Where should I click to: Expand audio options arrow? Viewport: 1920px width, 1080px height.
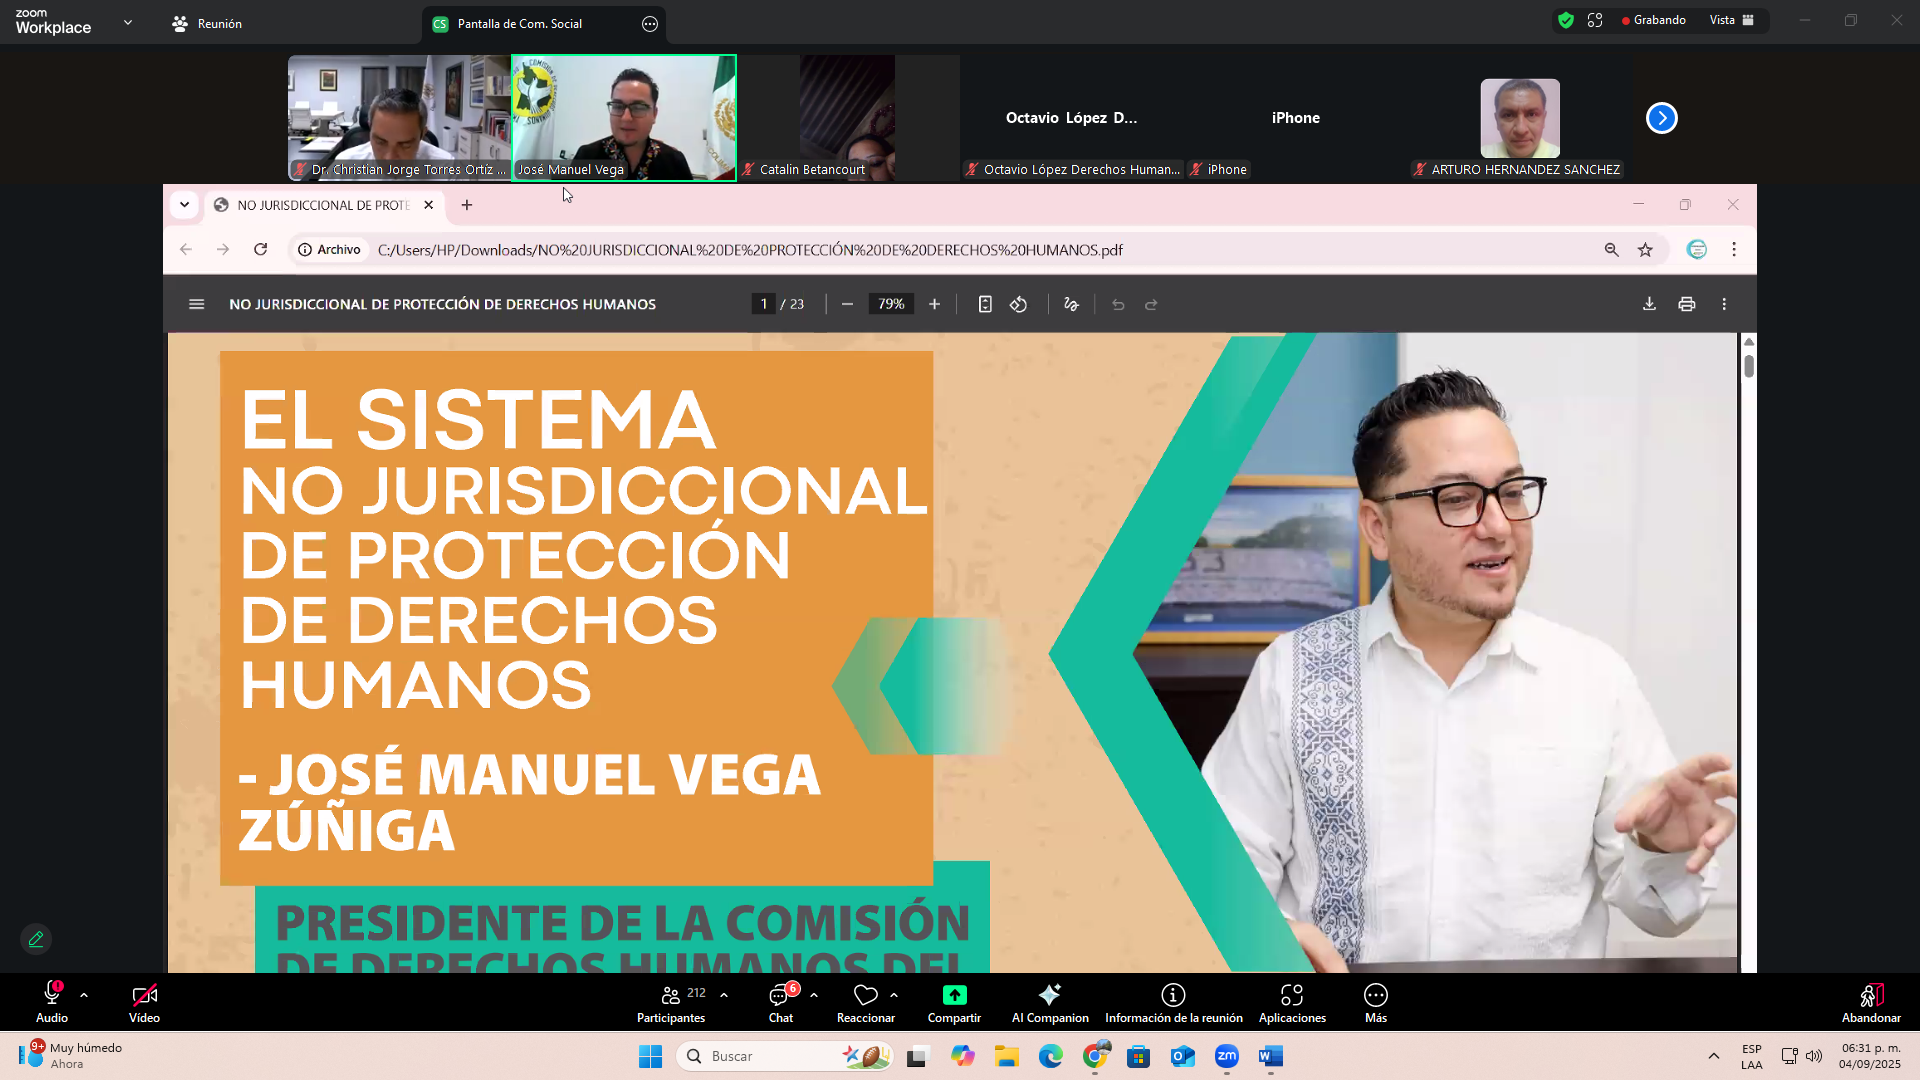84,995
